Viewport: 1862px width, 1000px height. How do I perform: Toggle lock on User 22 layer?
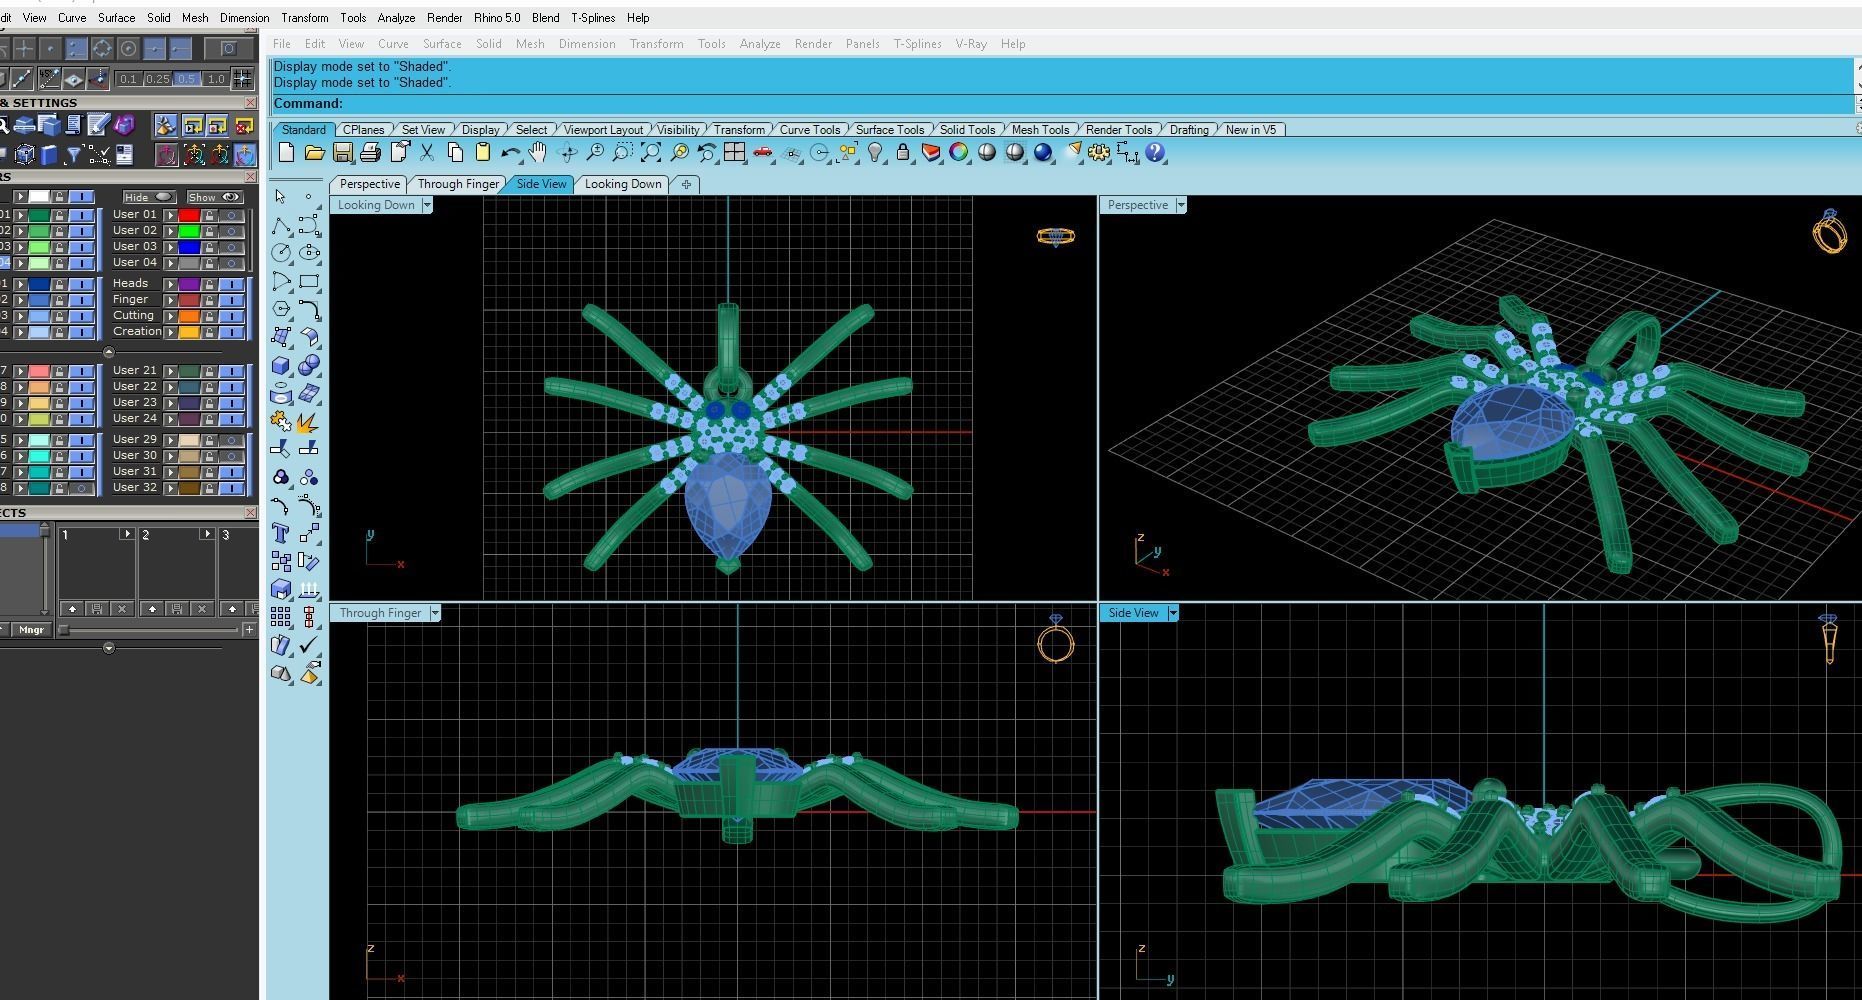click(x=210, y=387)
